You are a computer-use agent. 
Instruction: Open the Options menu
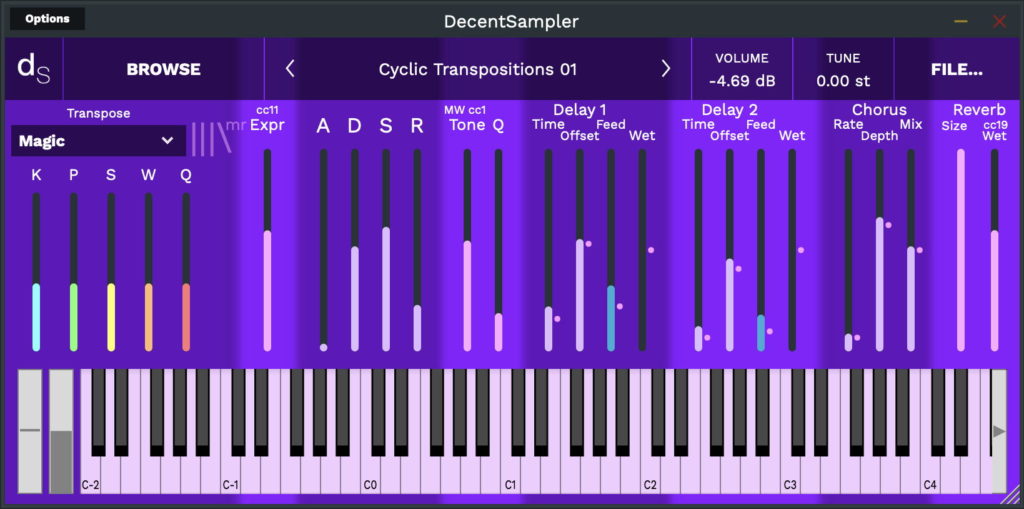click(47, 18)
